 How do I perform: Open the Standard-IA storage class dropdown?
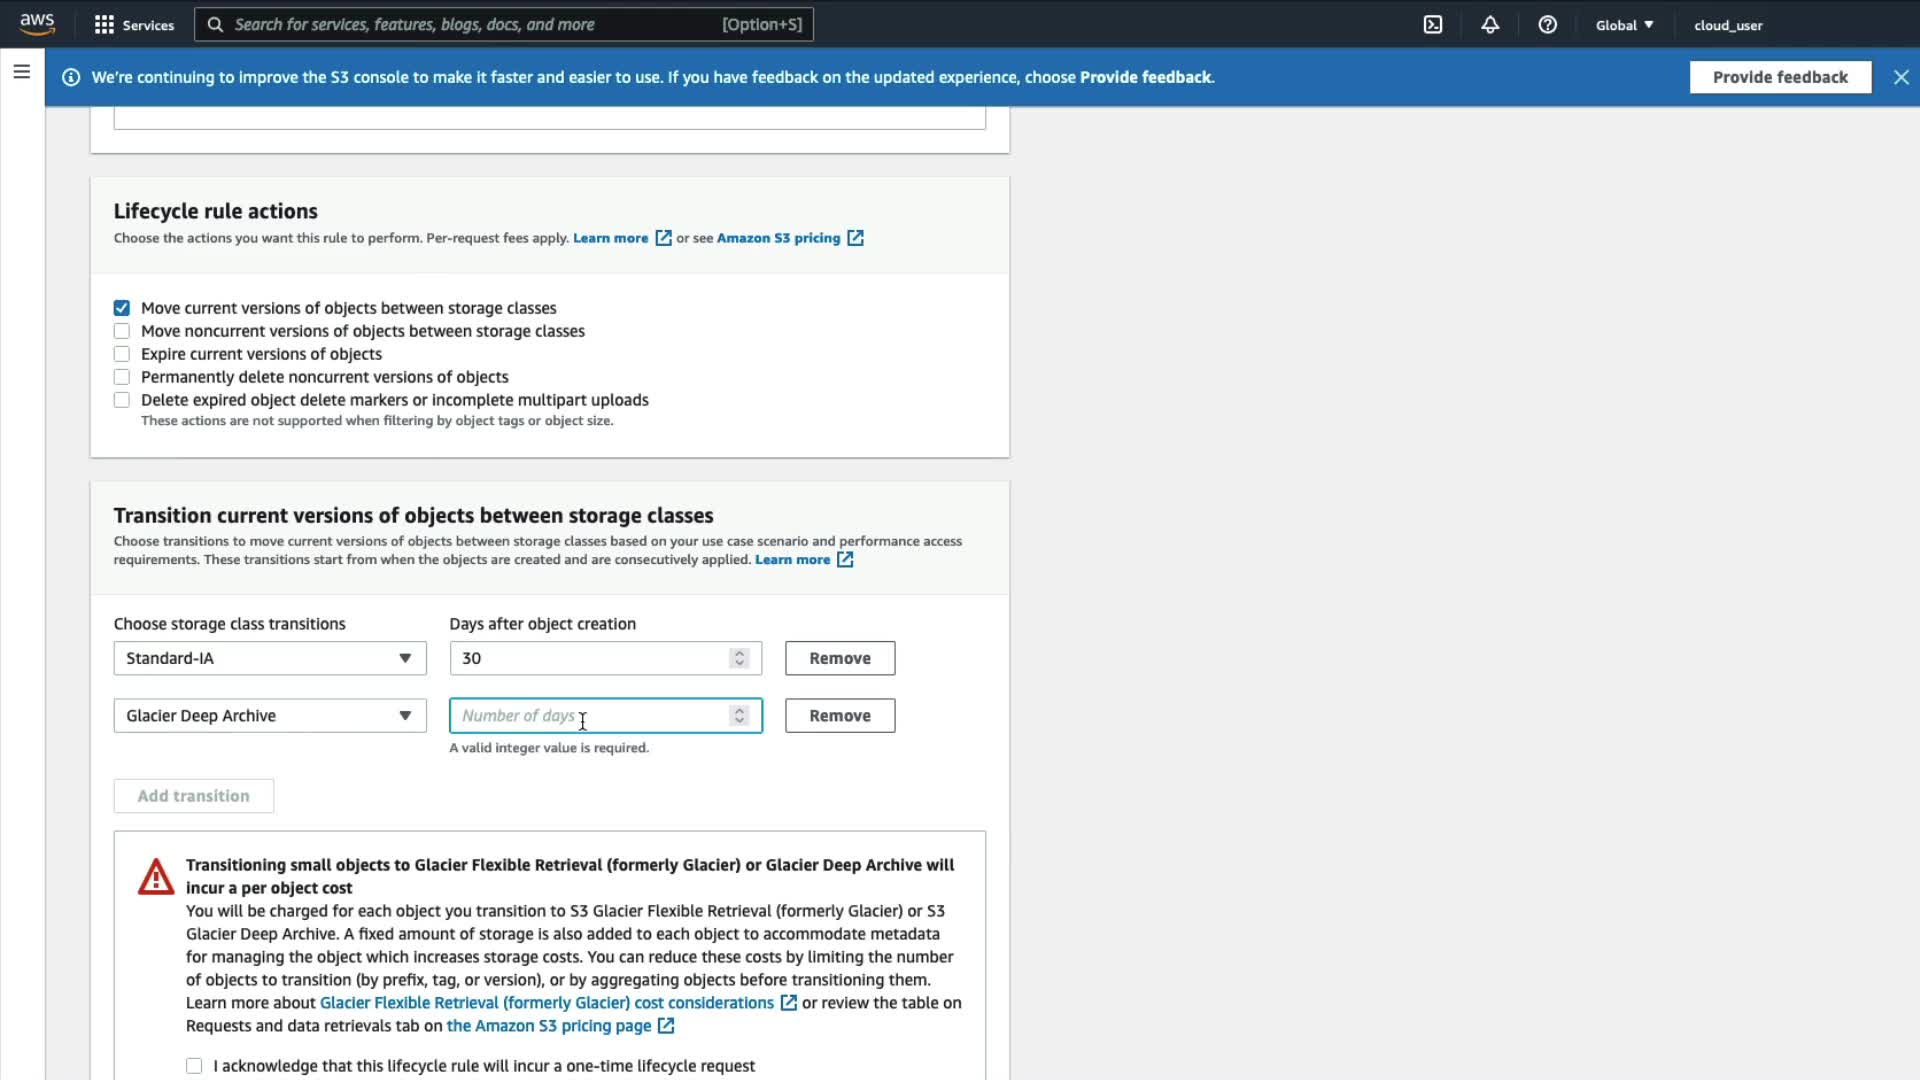(270, 658)
